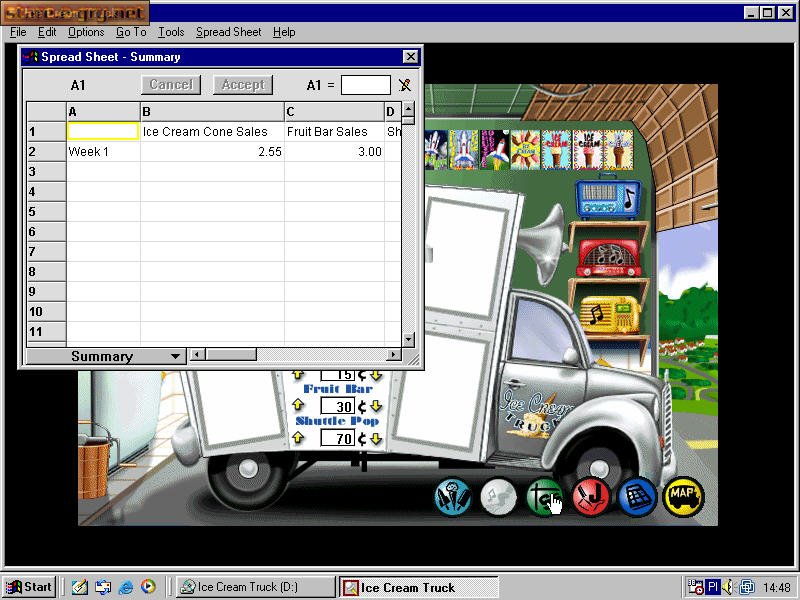This screenshot has width=800, height=600.
Task: Open the Go To menu
Action: [x=130, y=32]
